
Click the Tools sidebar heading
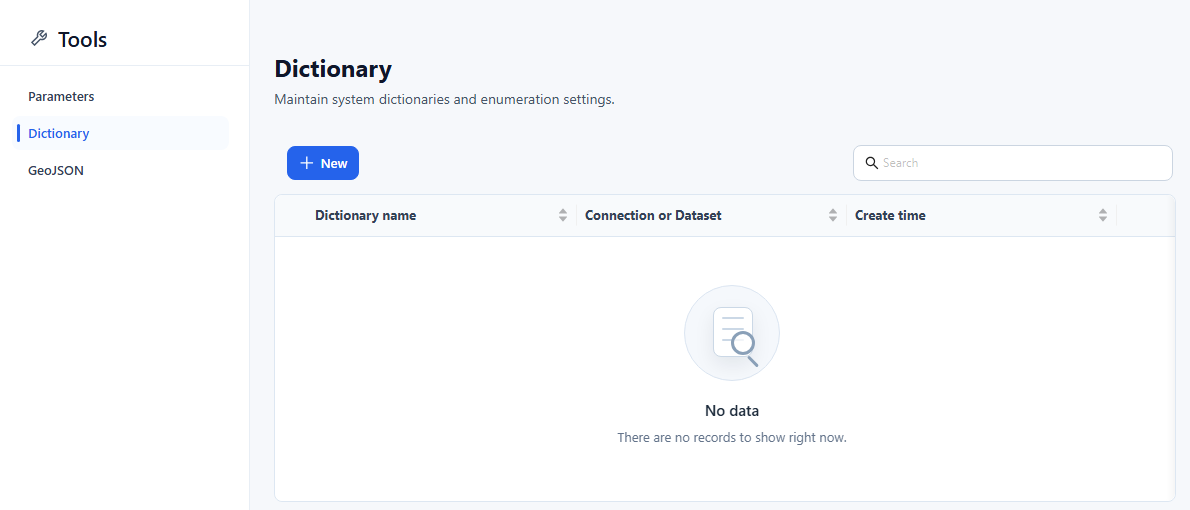coord(83,39)
